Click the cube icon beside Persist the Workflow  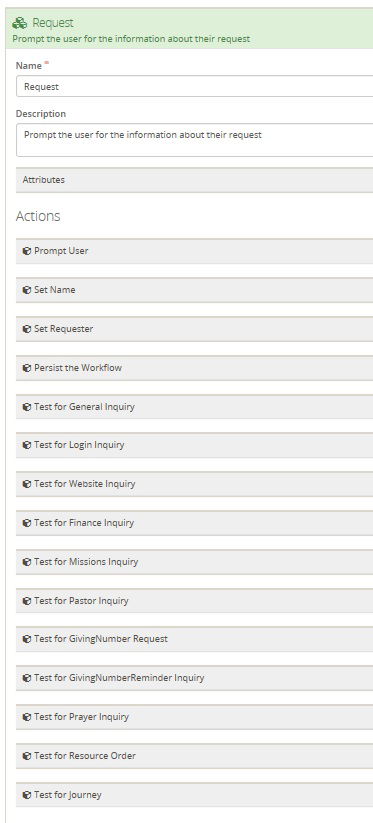pos(27,368)
